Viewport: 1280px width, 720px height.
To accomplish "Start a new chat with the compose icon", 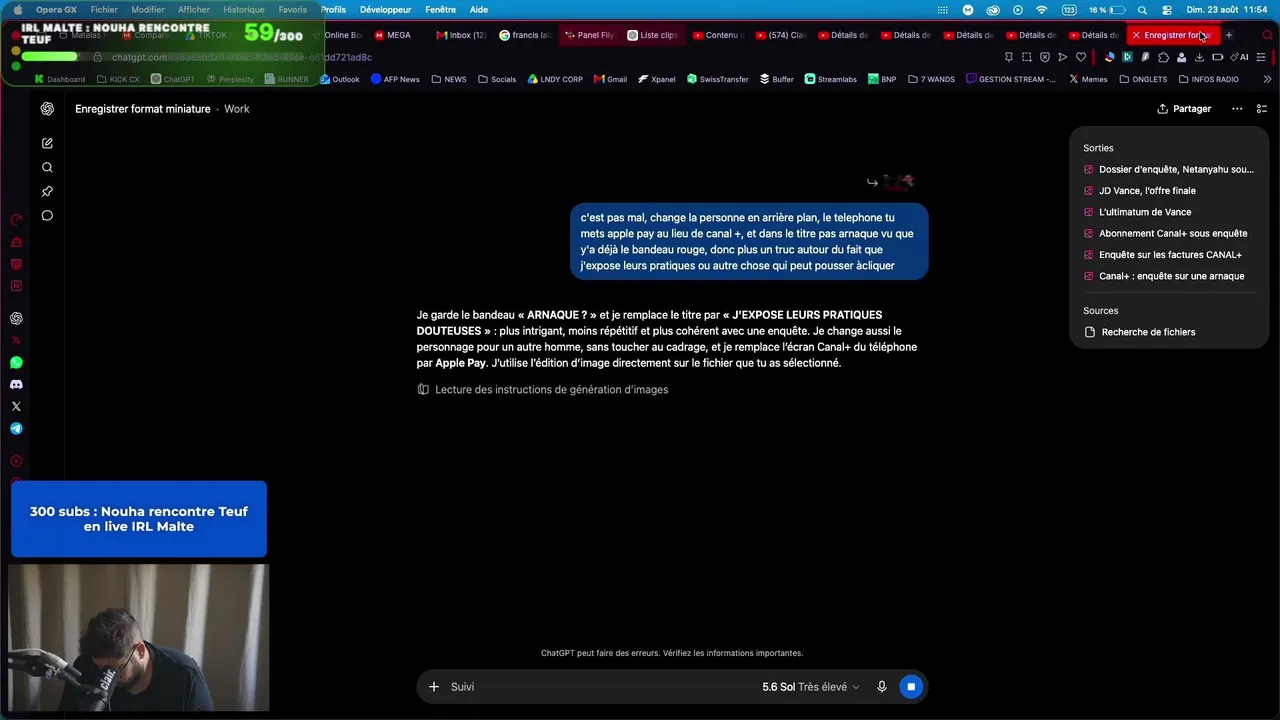I will 47,144.
